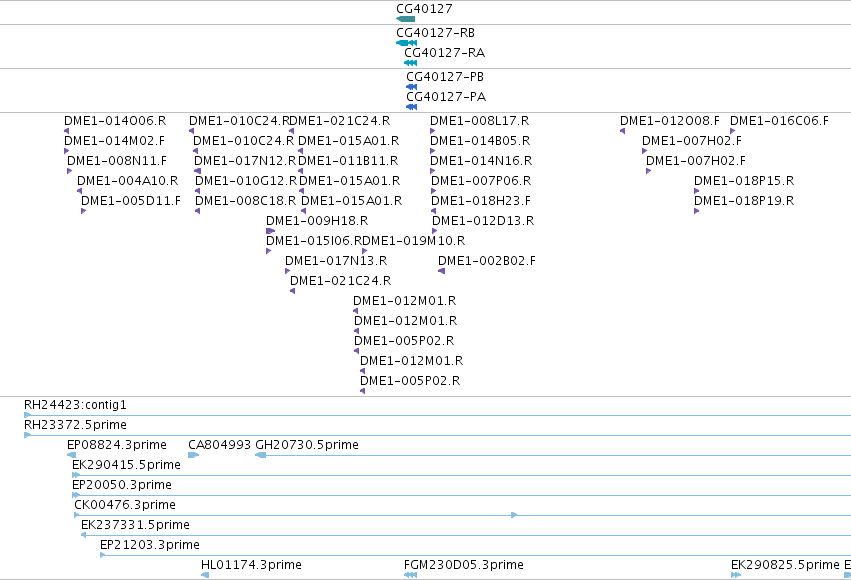Click the purple arrow glyph under DME1-002B02.F

coord(442,271)
